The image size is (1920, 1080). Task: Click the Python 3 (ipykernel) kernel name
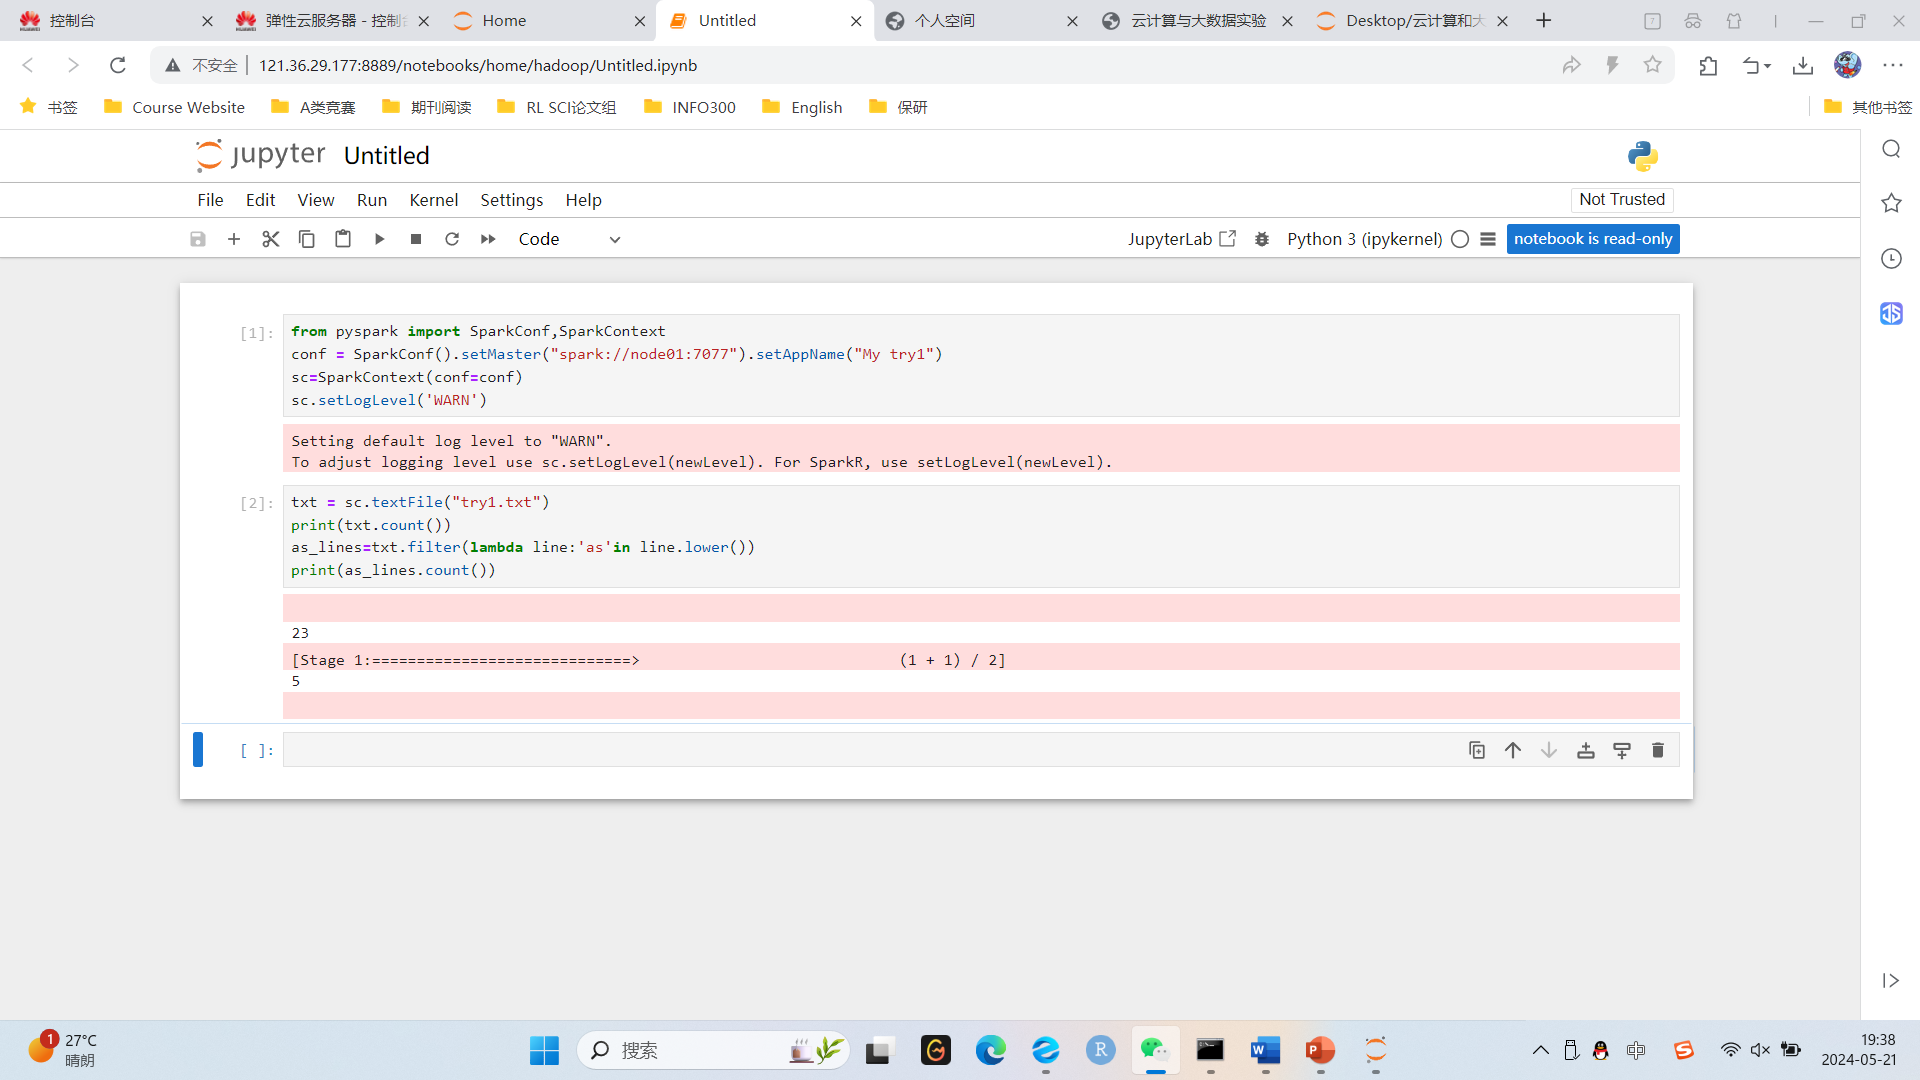tap(1364, 239)
